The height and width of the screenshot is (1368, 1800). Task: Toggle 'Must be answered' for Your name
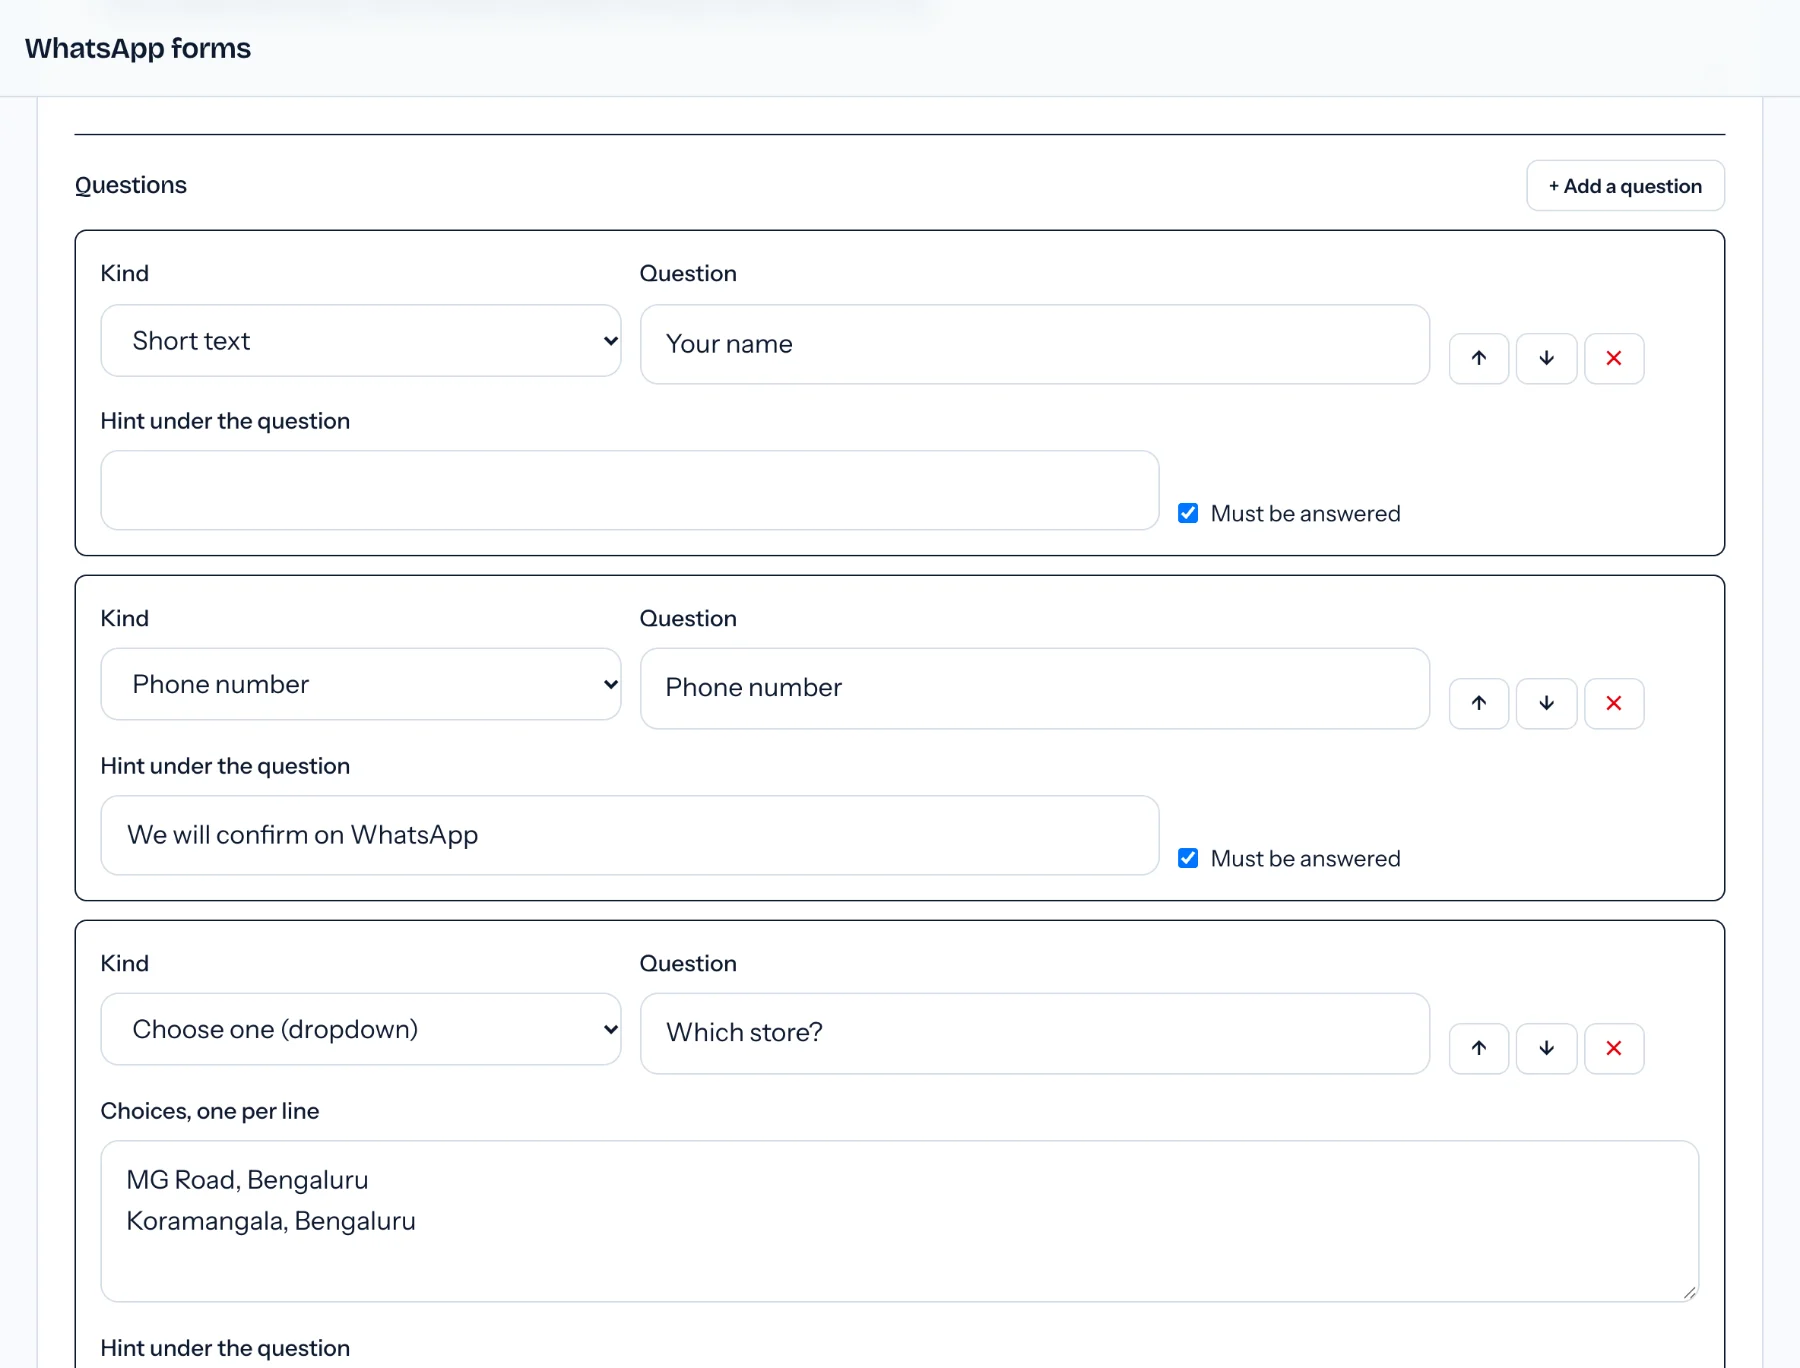click(1188, 513)
